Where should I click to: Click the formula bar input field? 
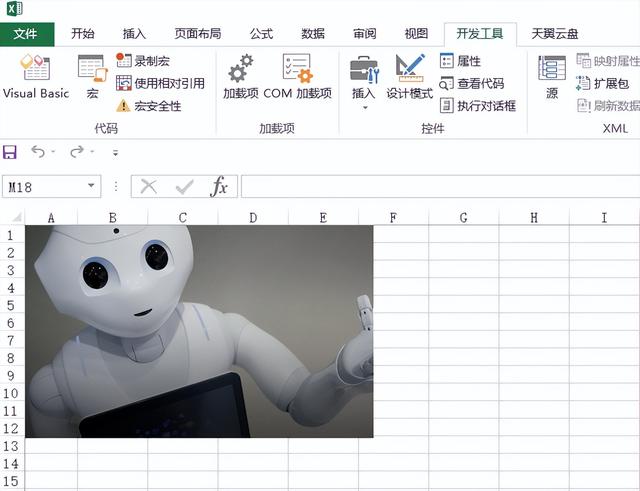(x=440, y=186)
